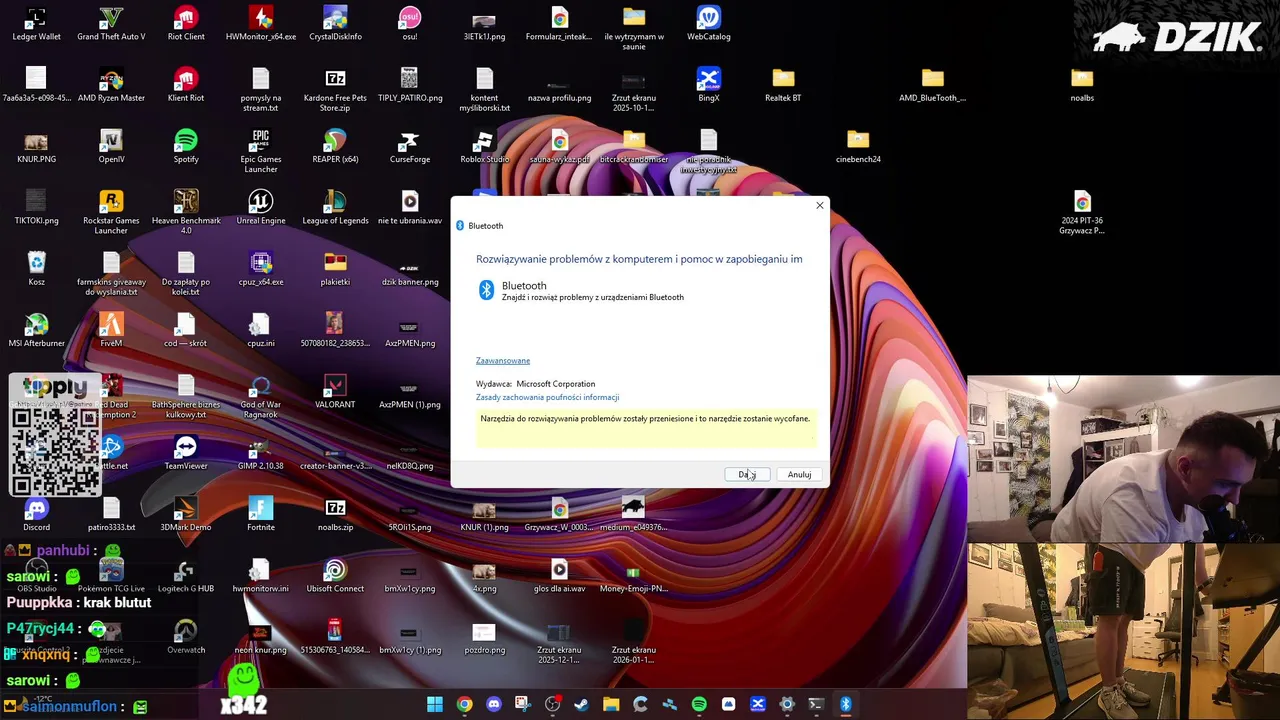Select FiveM desktop icon
The image size is (1280, 720).
pos(111,331)
